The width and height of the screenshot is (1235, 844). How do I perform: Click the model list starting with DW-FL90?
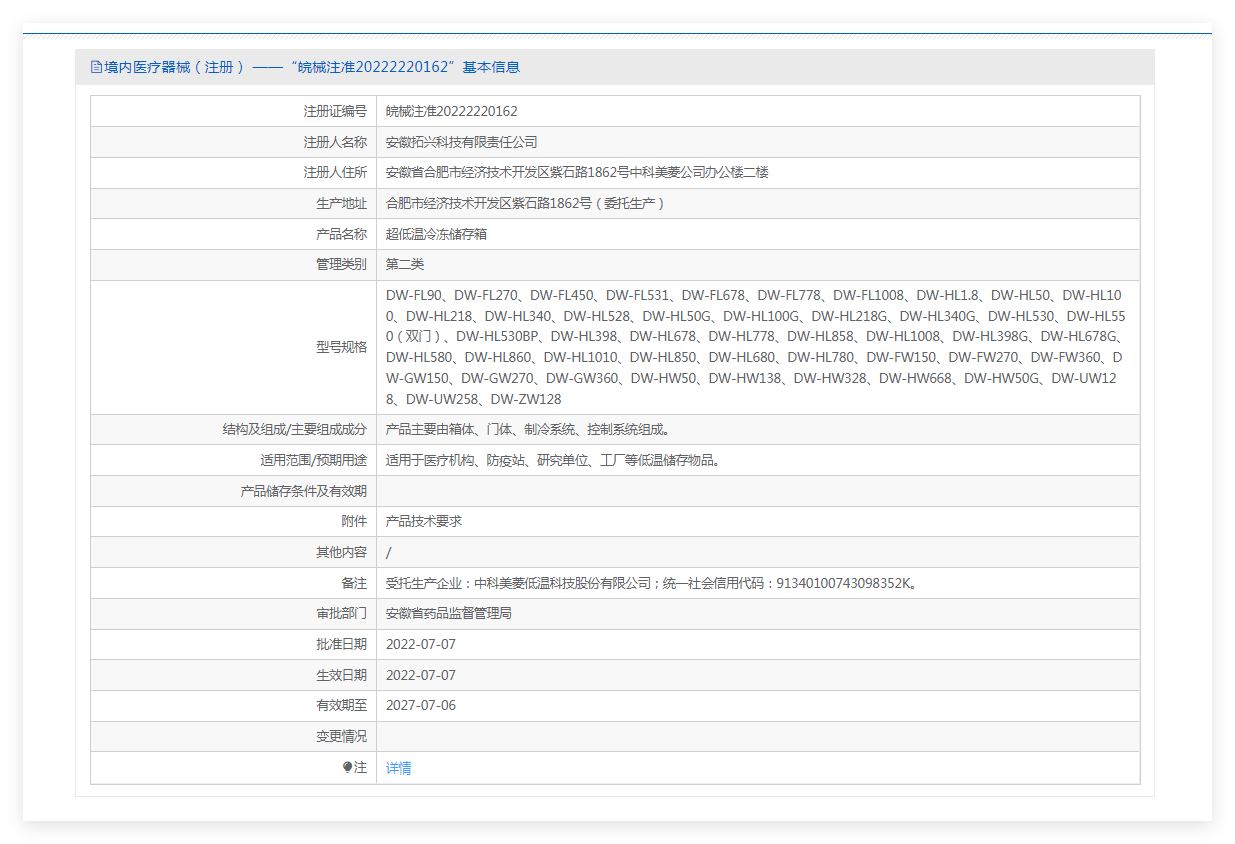pyautogui.click(x=757, y=347)
